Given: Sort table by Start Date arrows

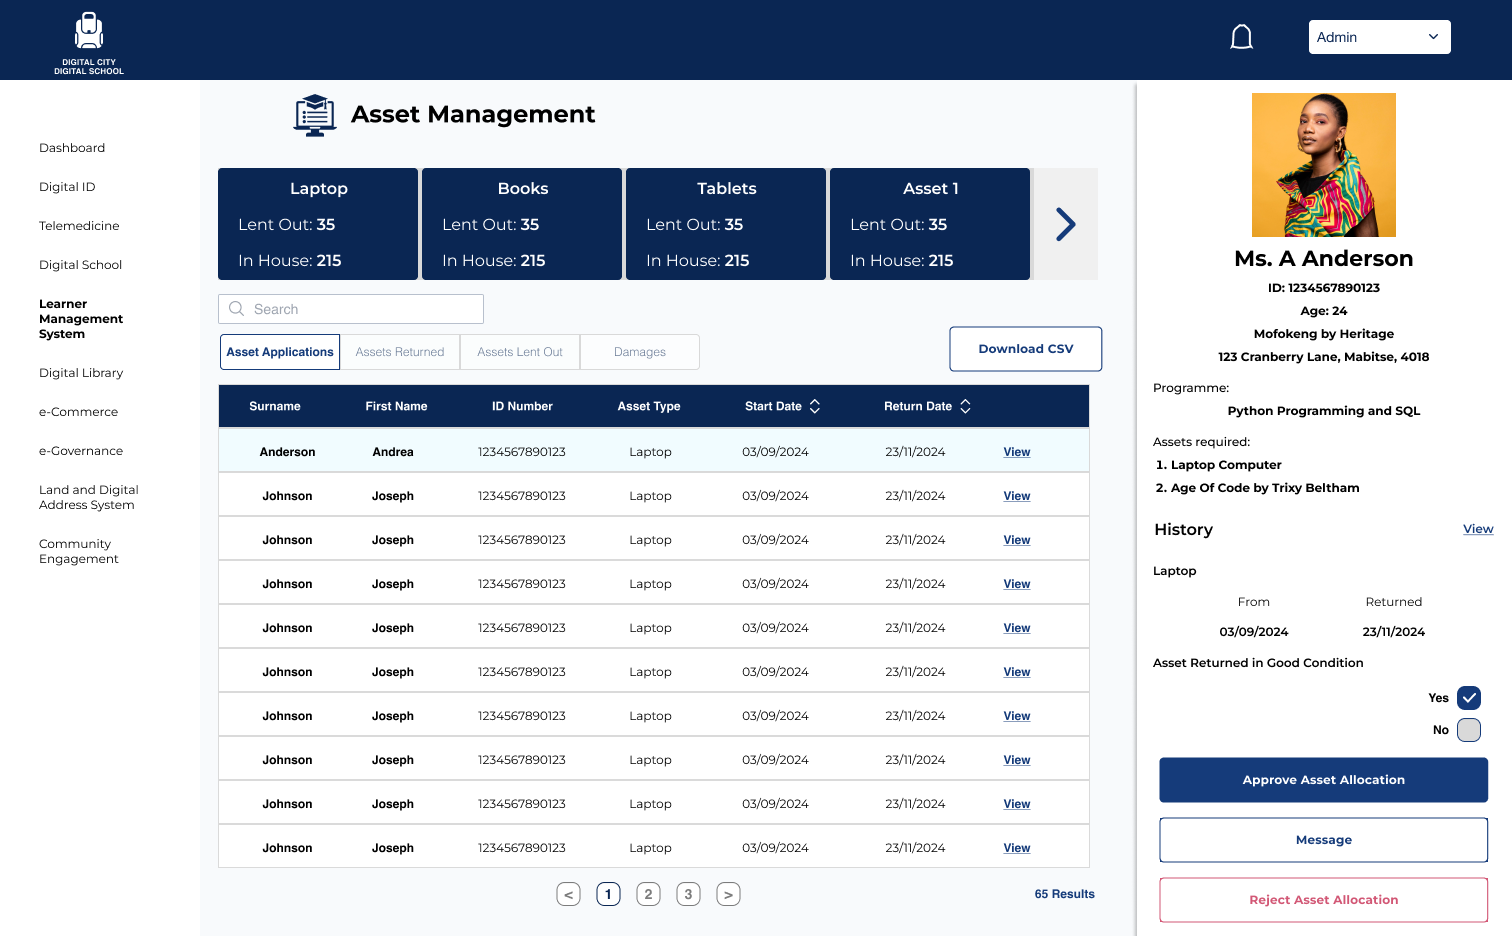Looking at the screenshot, I should [815, 406].
